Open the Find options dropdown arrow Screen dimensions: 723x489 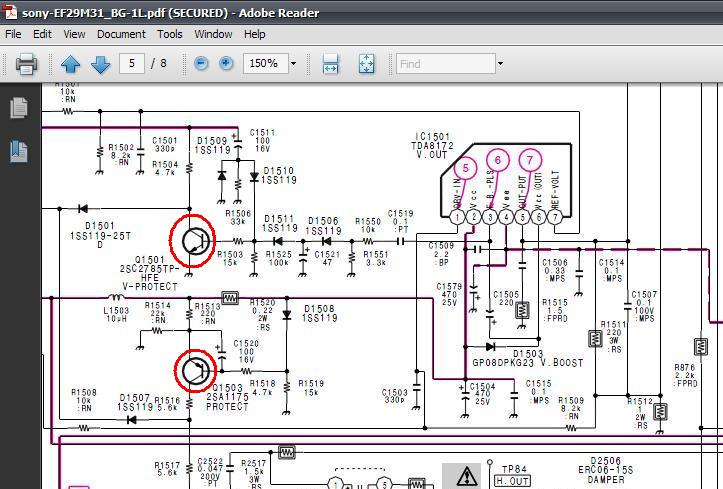pyautogui.click(x=500, y=64)
